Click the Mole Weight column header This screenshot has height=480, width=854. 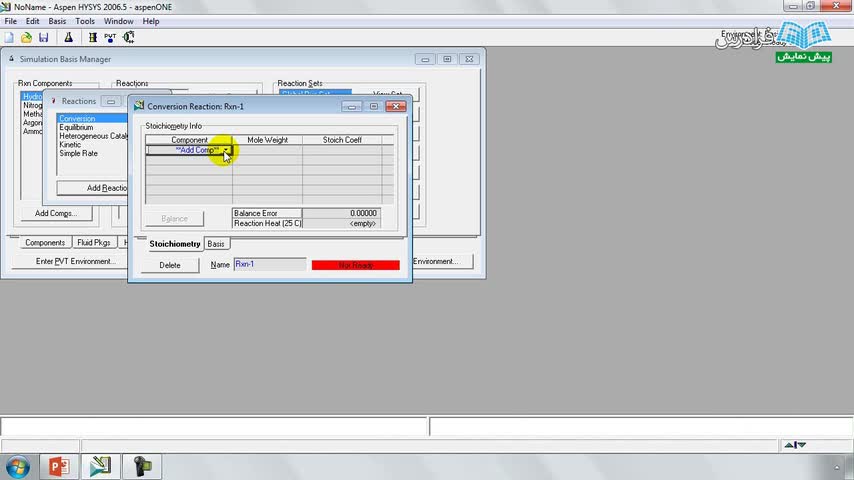click(267, 140)
